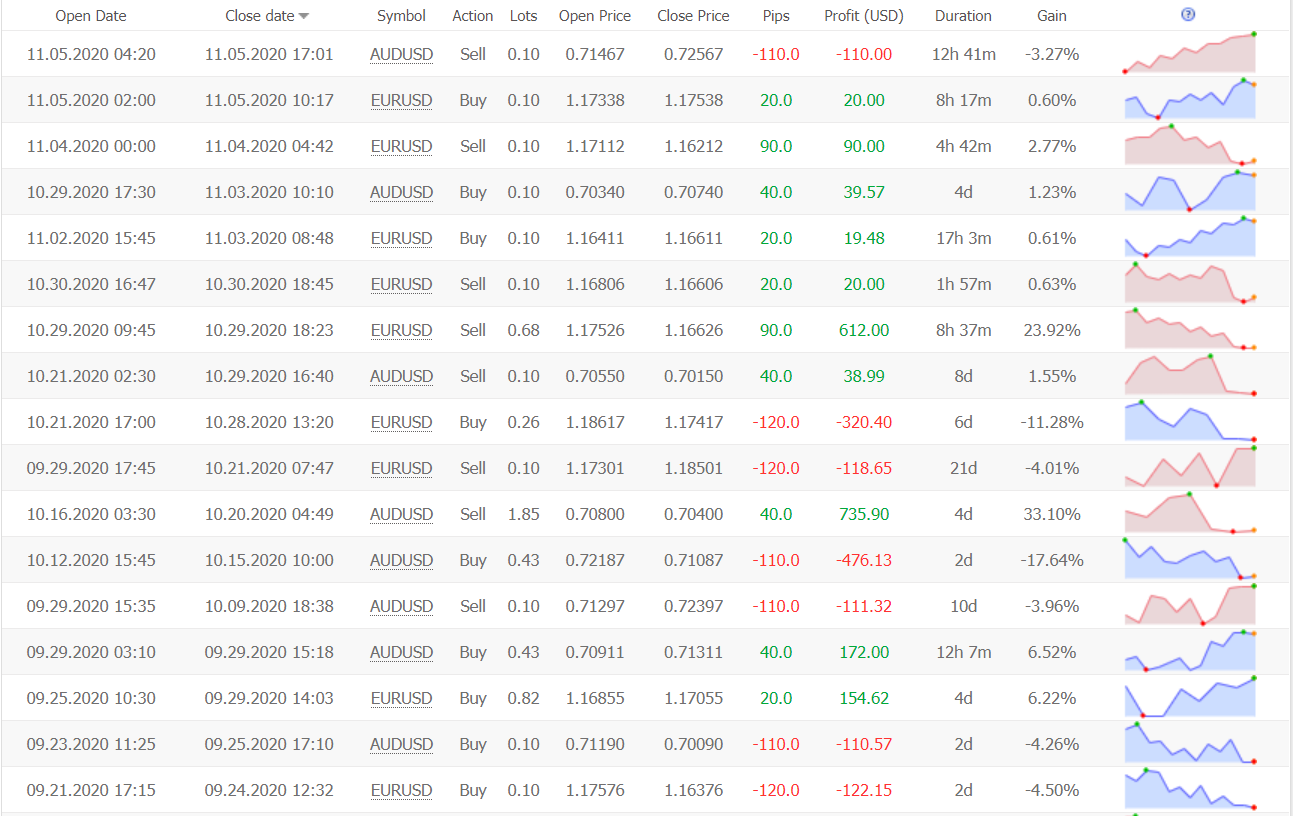Screen dimensions: 1293x816
Task: Select the 12h 41m duration cell
Action: 963,54
